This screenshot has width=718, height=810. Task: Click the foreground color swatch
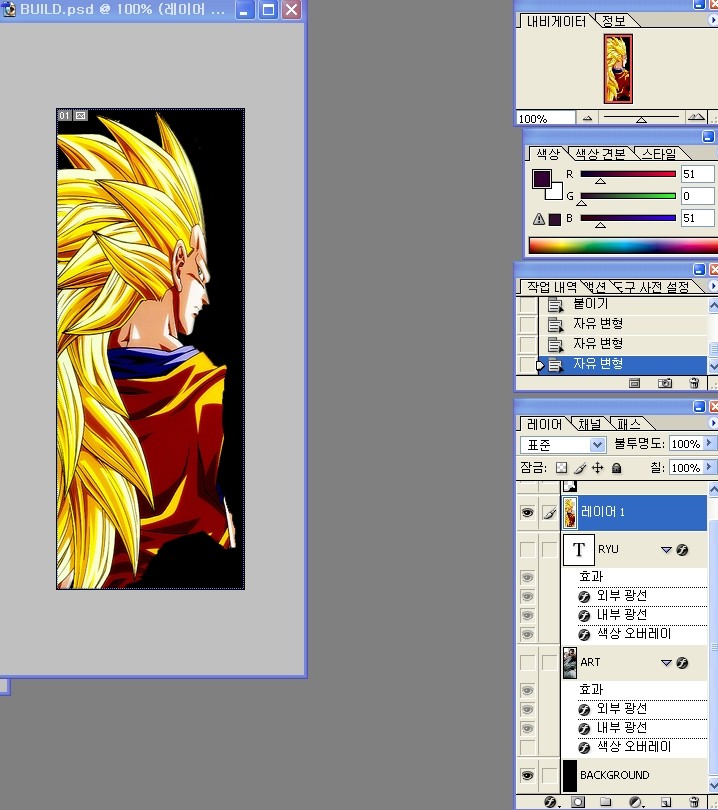[541, 179]
